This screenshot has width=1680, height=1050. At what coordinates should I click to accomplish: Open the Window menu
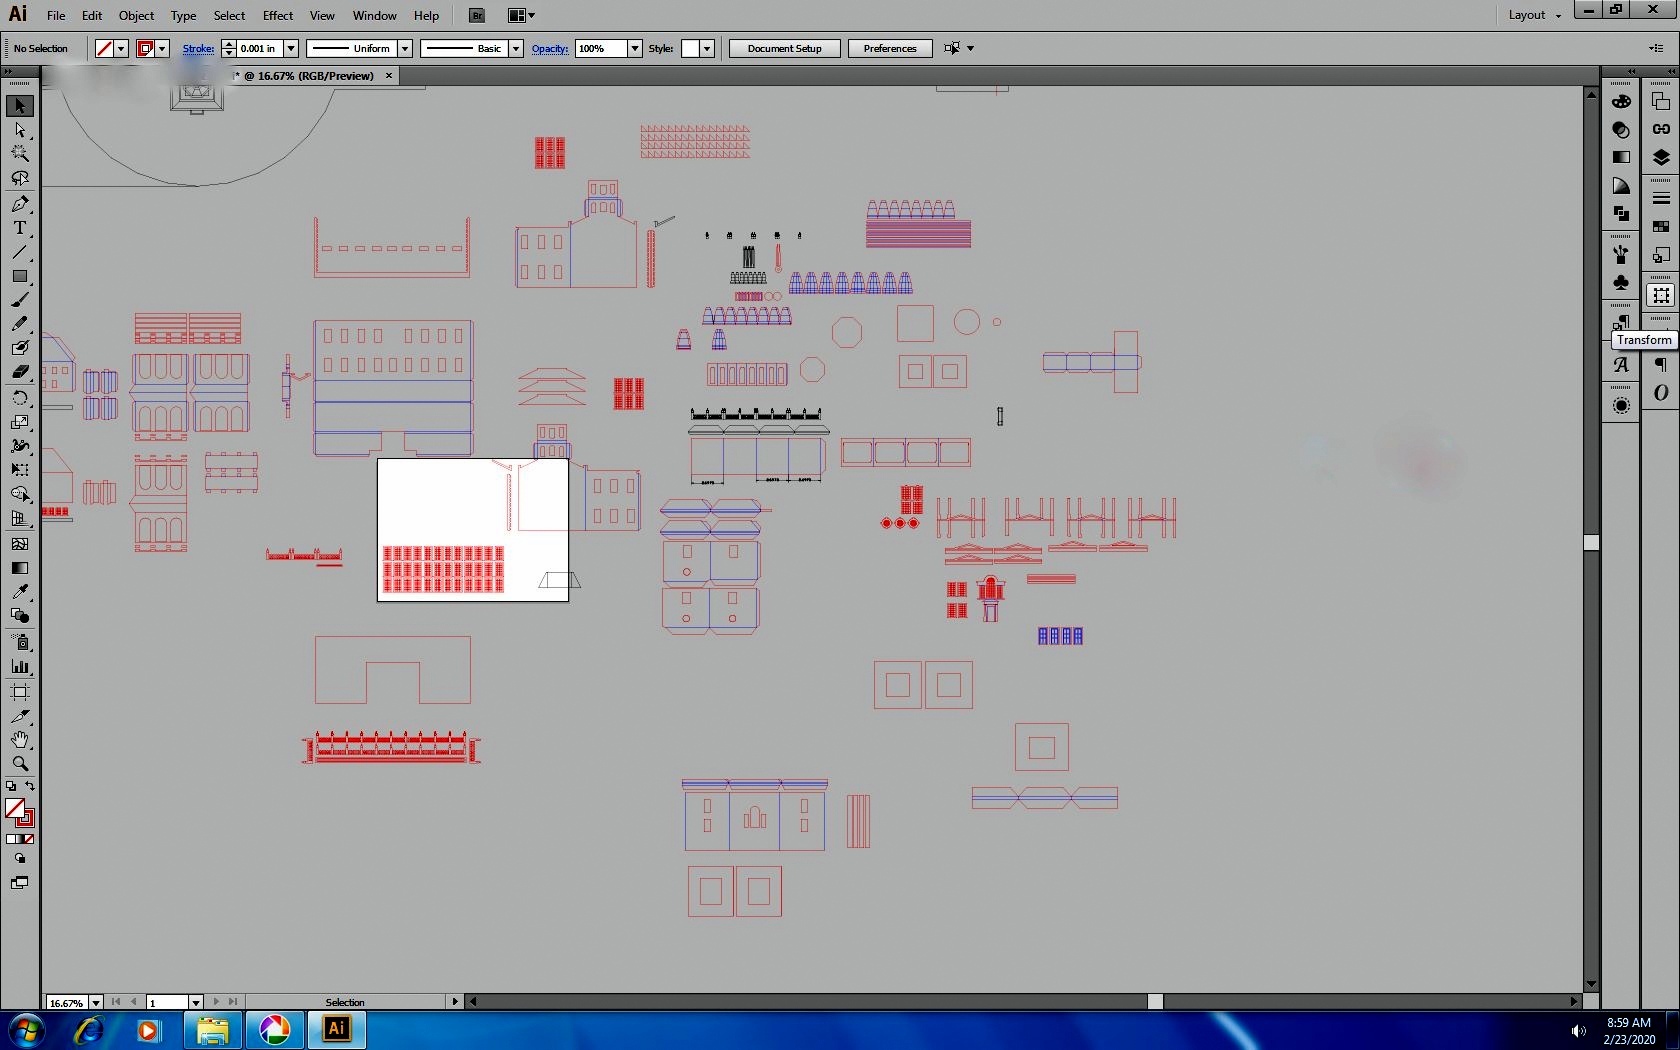[x=375, y=15]
